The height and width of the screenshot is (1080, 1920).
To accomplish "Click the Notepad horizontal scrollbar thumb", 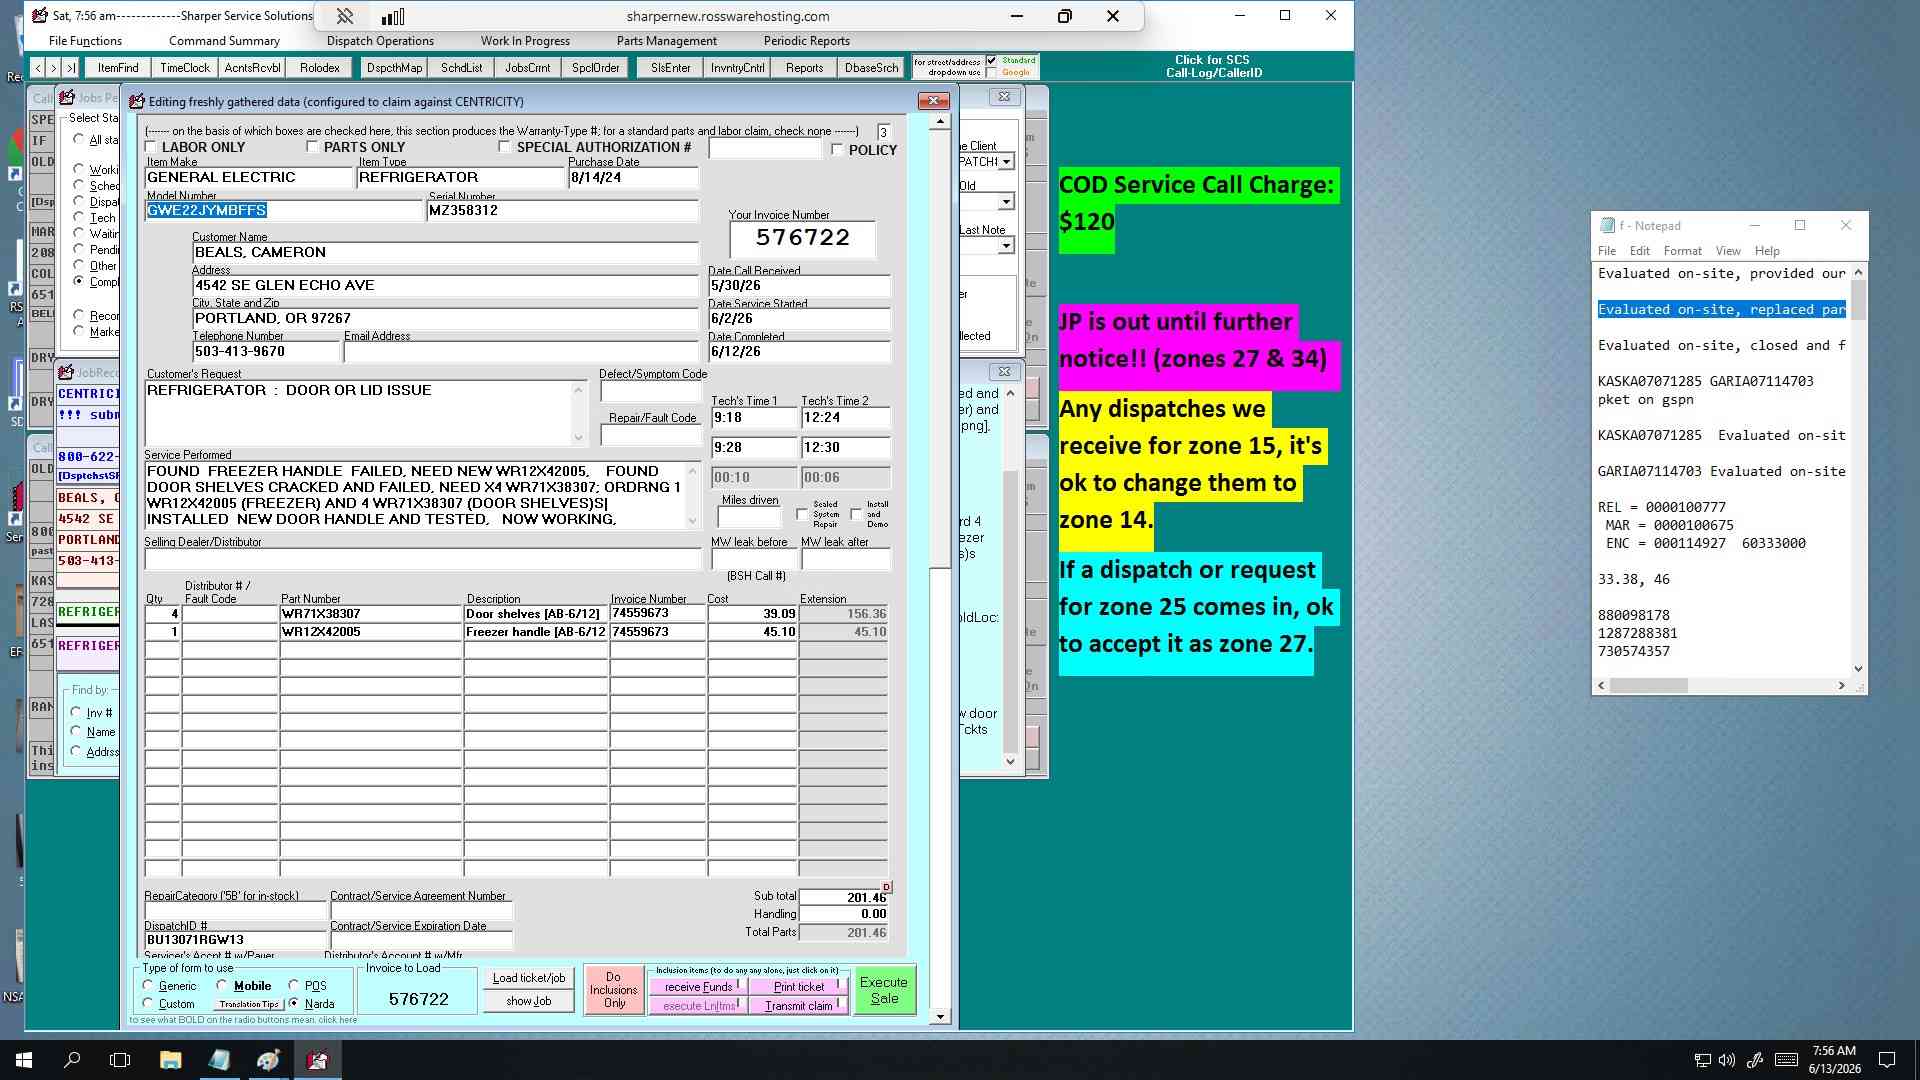I will (1649, 686).
